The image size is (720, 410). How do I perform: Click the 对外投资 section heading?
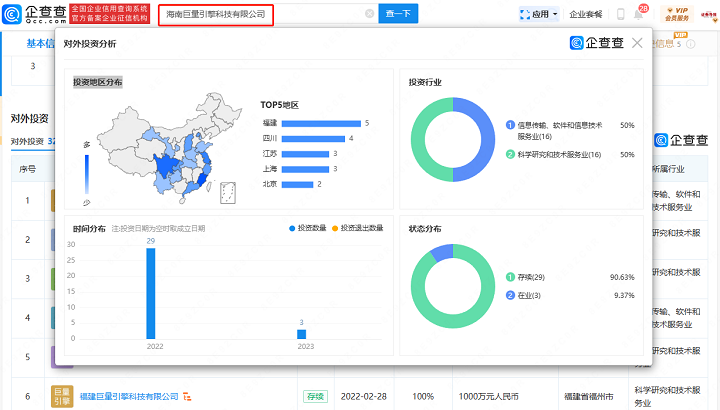point(30,118)
